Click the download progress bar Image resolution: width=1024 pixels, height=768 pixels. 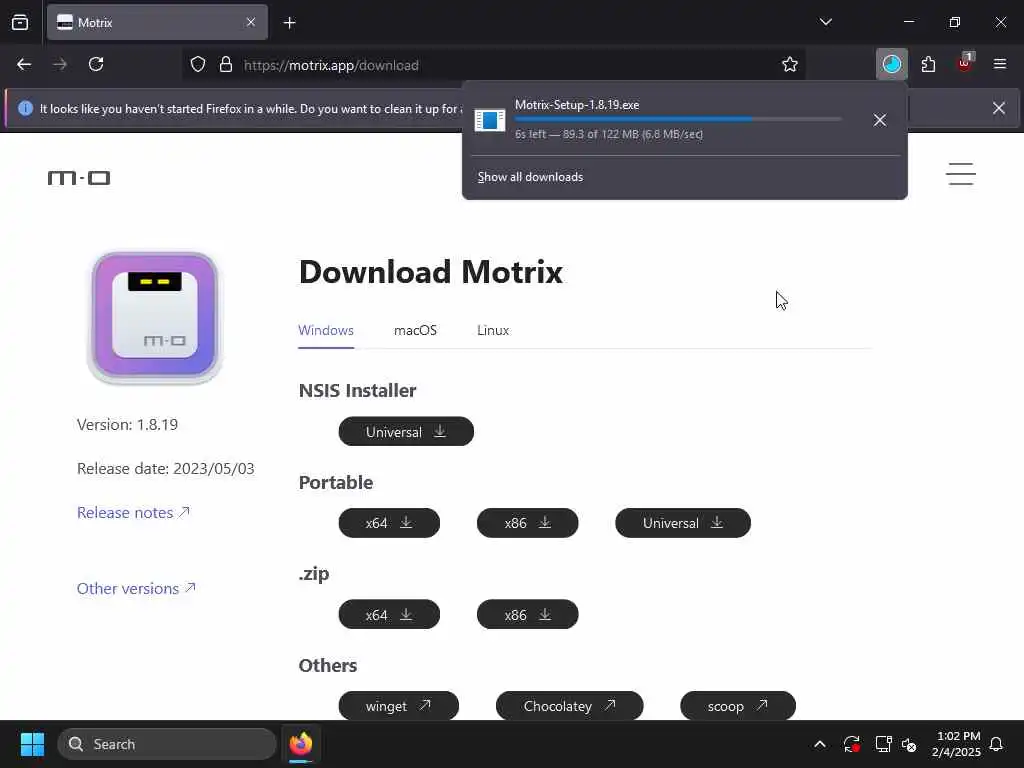(678, 120)
